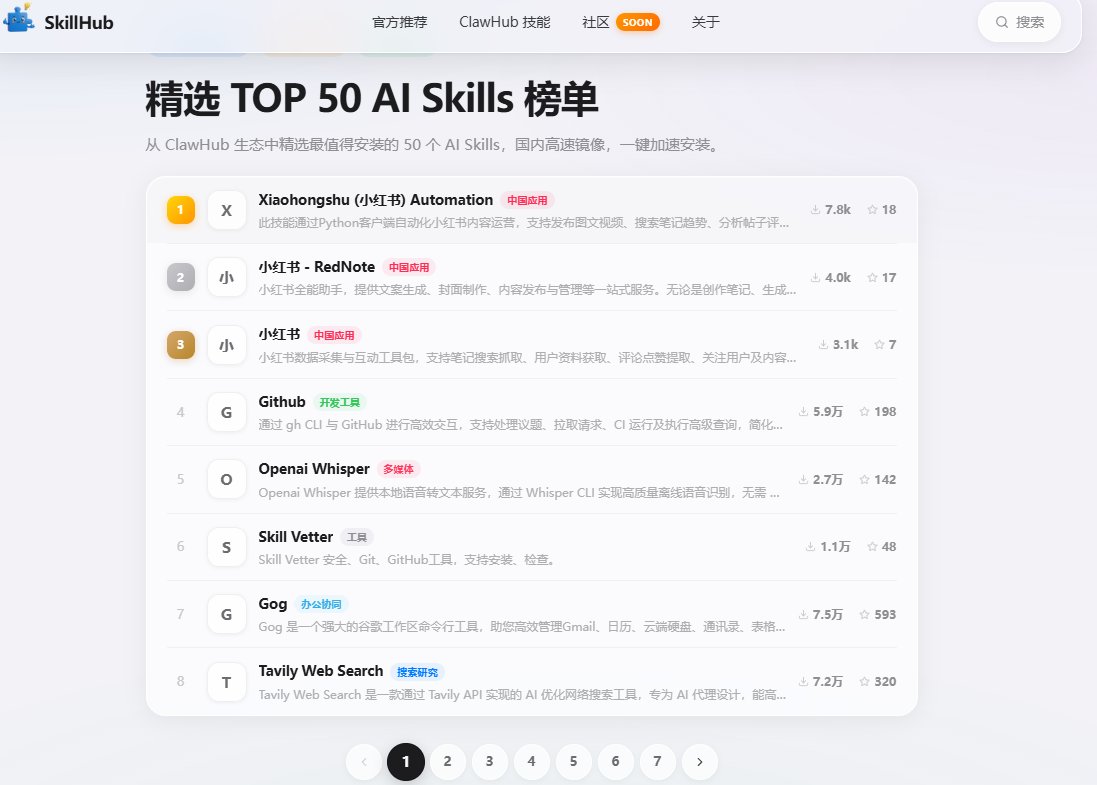The height and width of the screenshot is (785, 1097).
Task: Click the 中国应用 tag on Xiaohongshu Automation
Action: coord(528,201)
